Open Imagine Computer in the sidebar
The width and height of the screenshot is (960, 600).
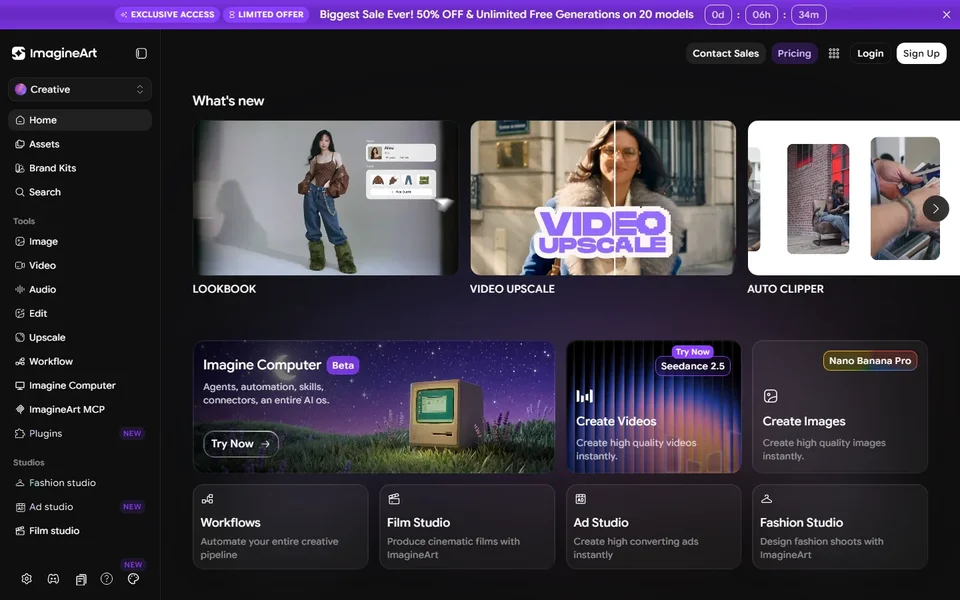pyautogui.click(x=80, y=385)
